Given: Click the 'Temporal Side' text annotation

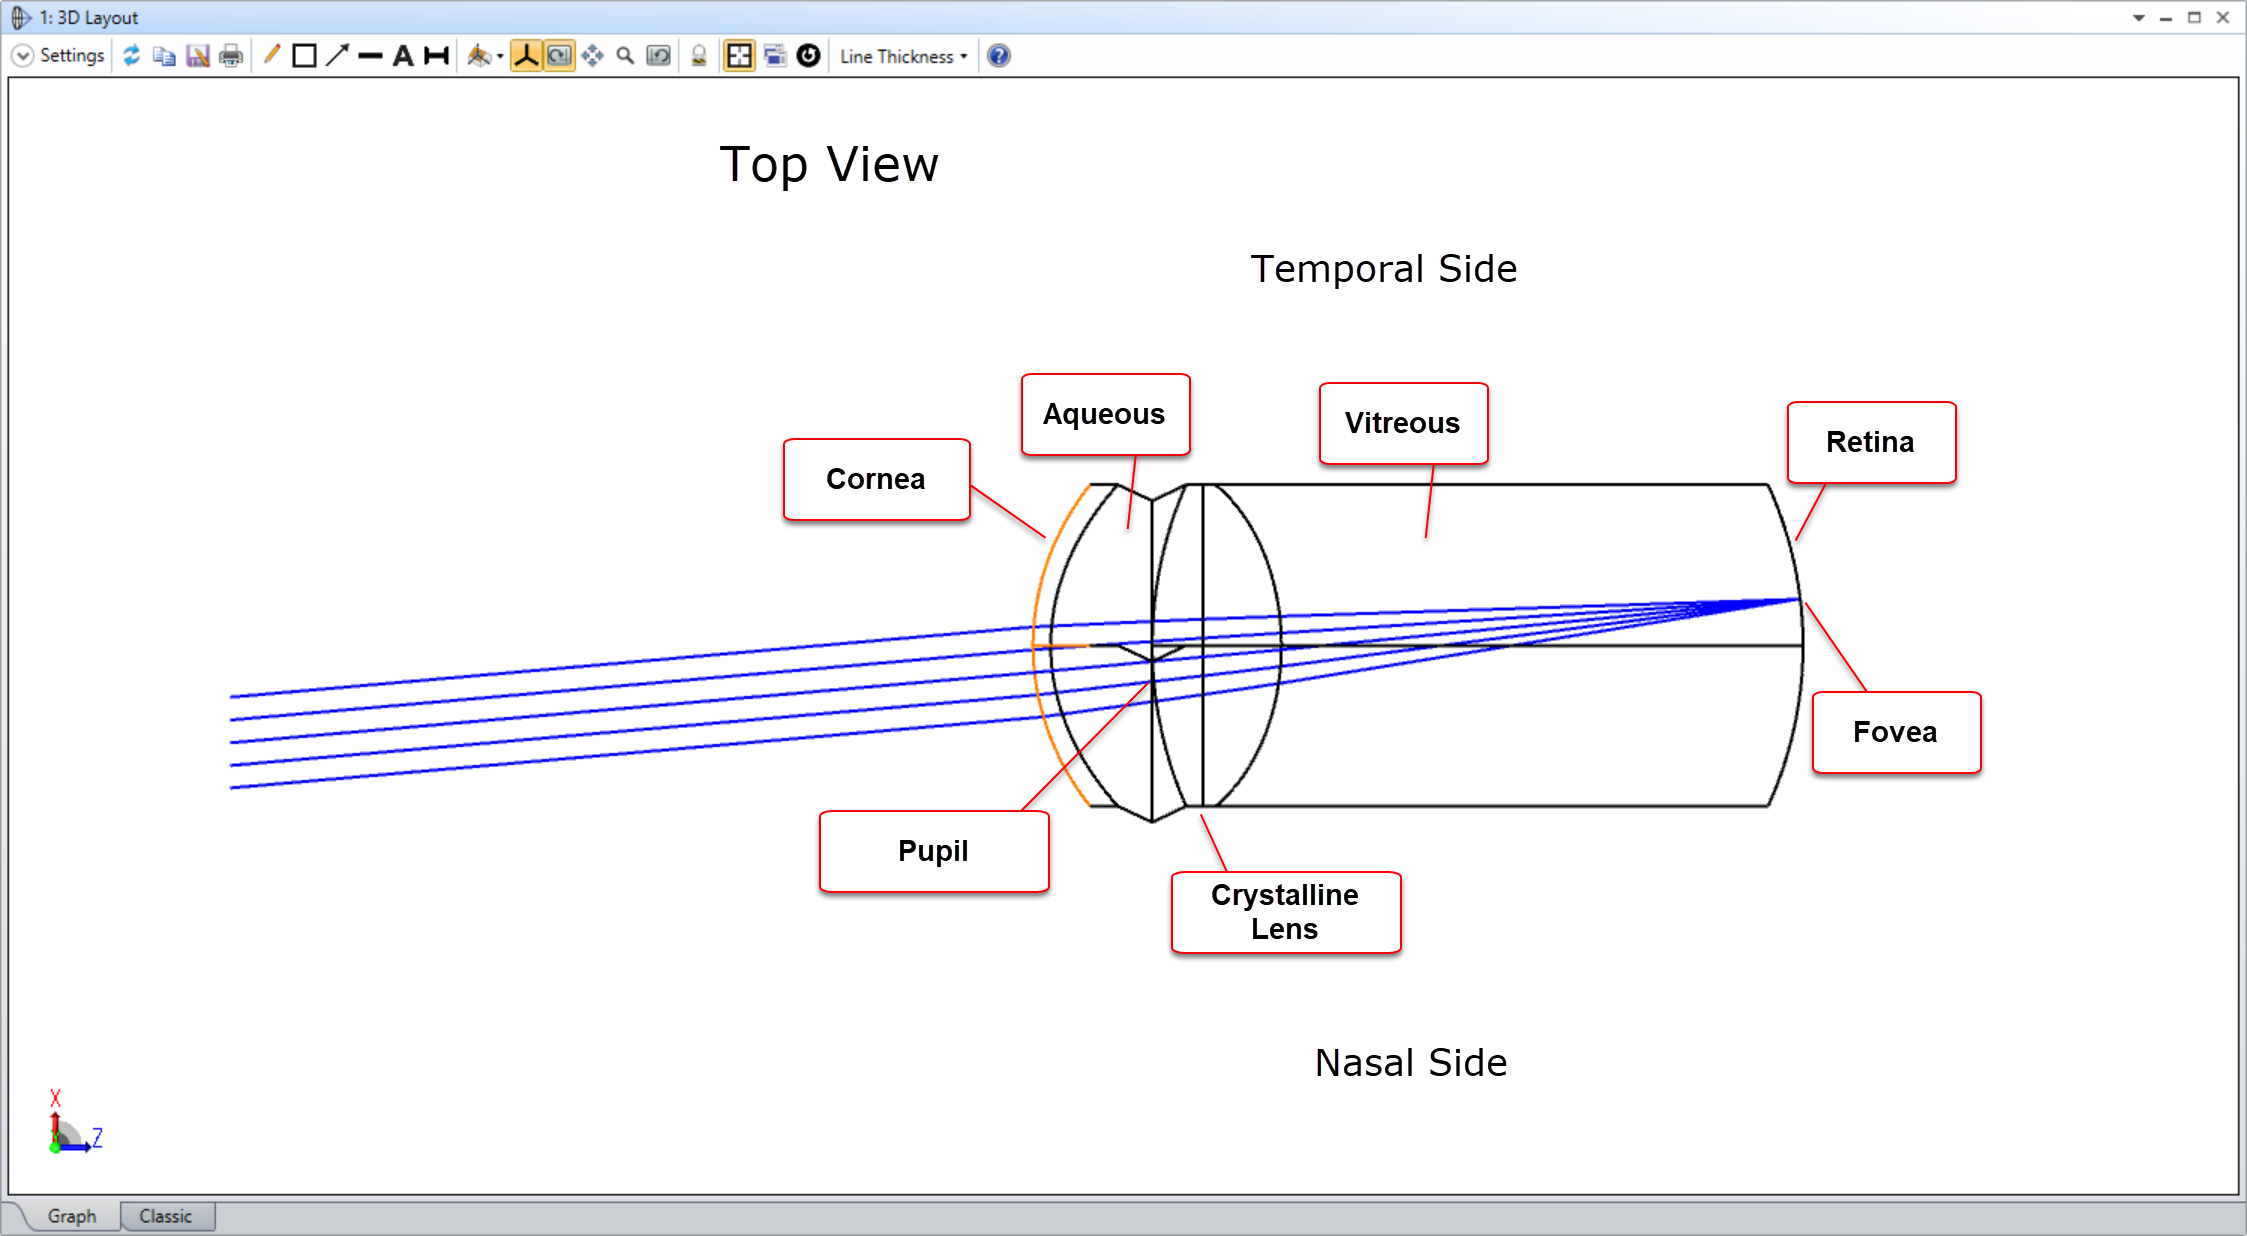Looking at the screenshot, I should tap(1384, 270).
